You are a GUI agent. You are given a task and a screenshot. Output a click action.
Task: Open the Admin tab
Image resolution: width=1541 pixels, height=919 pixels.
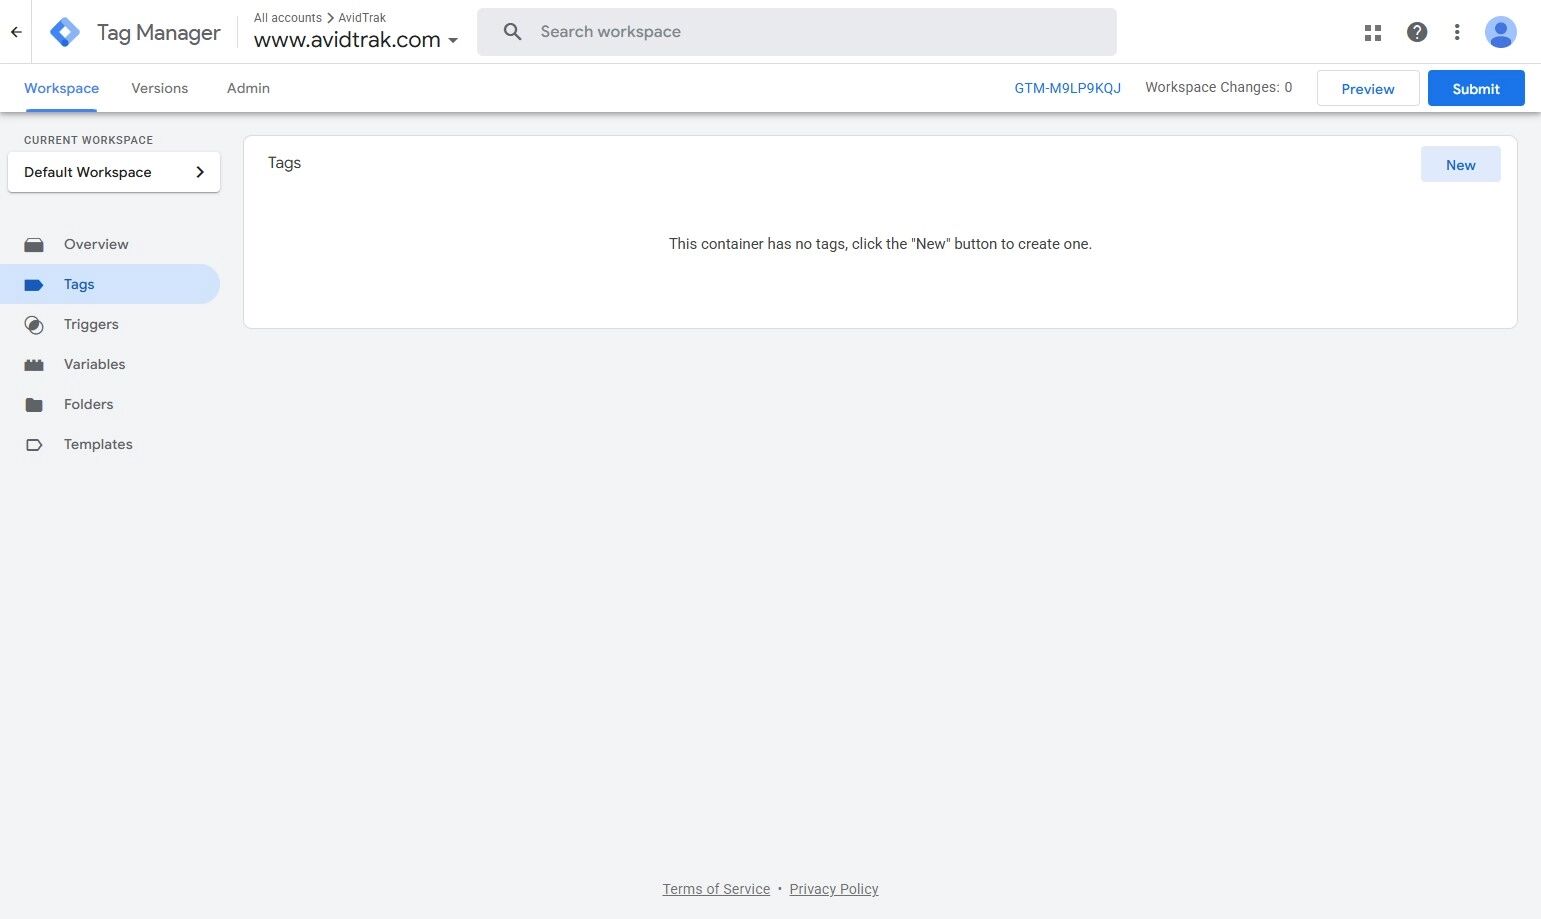coord(247,88)
